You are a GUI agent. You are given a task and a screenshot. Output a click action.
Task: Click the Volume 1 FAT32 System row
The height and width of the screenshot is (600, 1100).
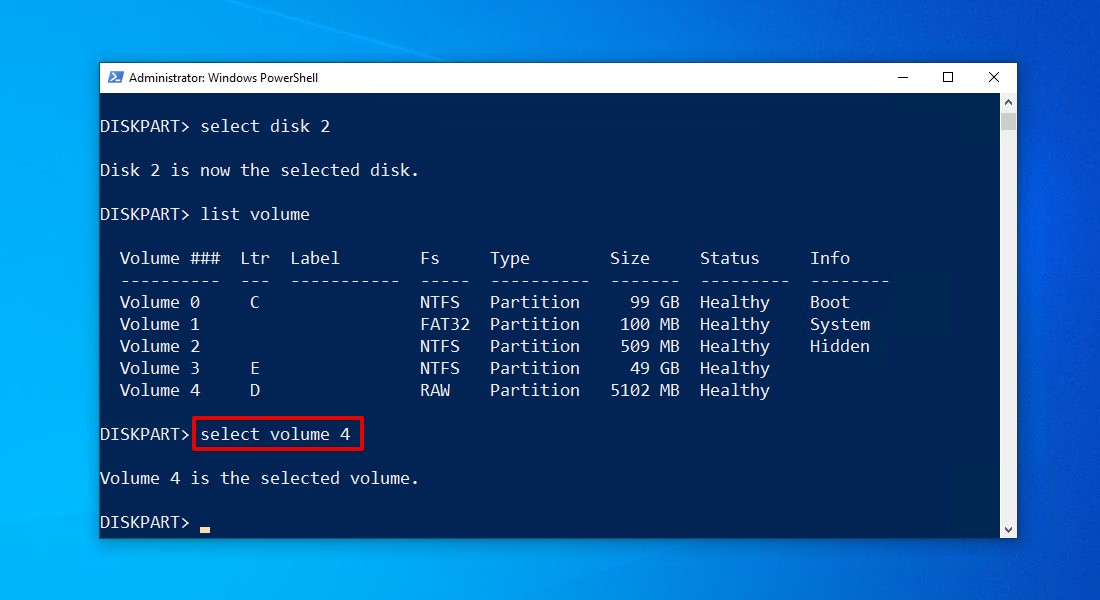coord(495,324)
